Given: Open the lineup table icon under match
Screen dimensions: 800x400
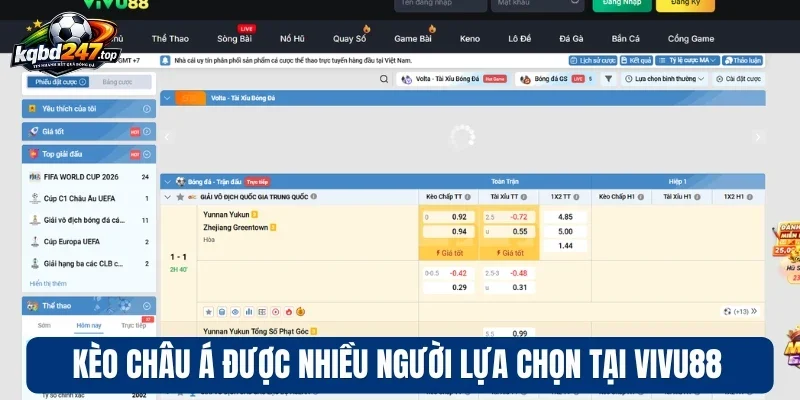Looking at the screenshot, I should [x=262, y=311].
